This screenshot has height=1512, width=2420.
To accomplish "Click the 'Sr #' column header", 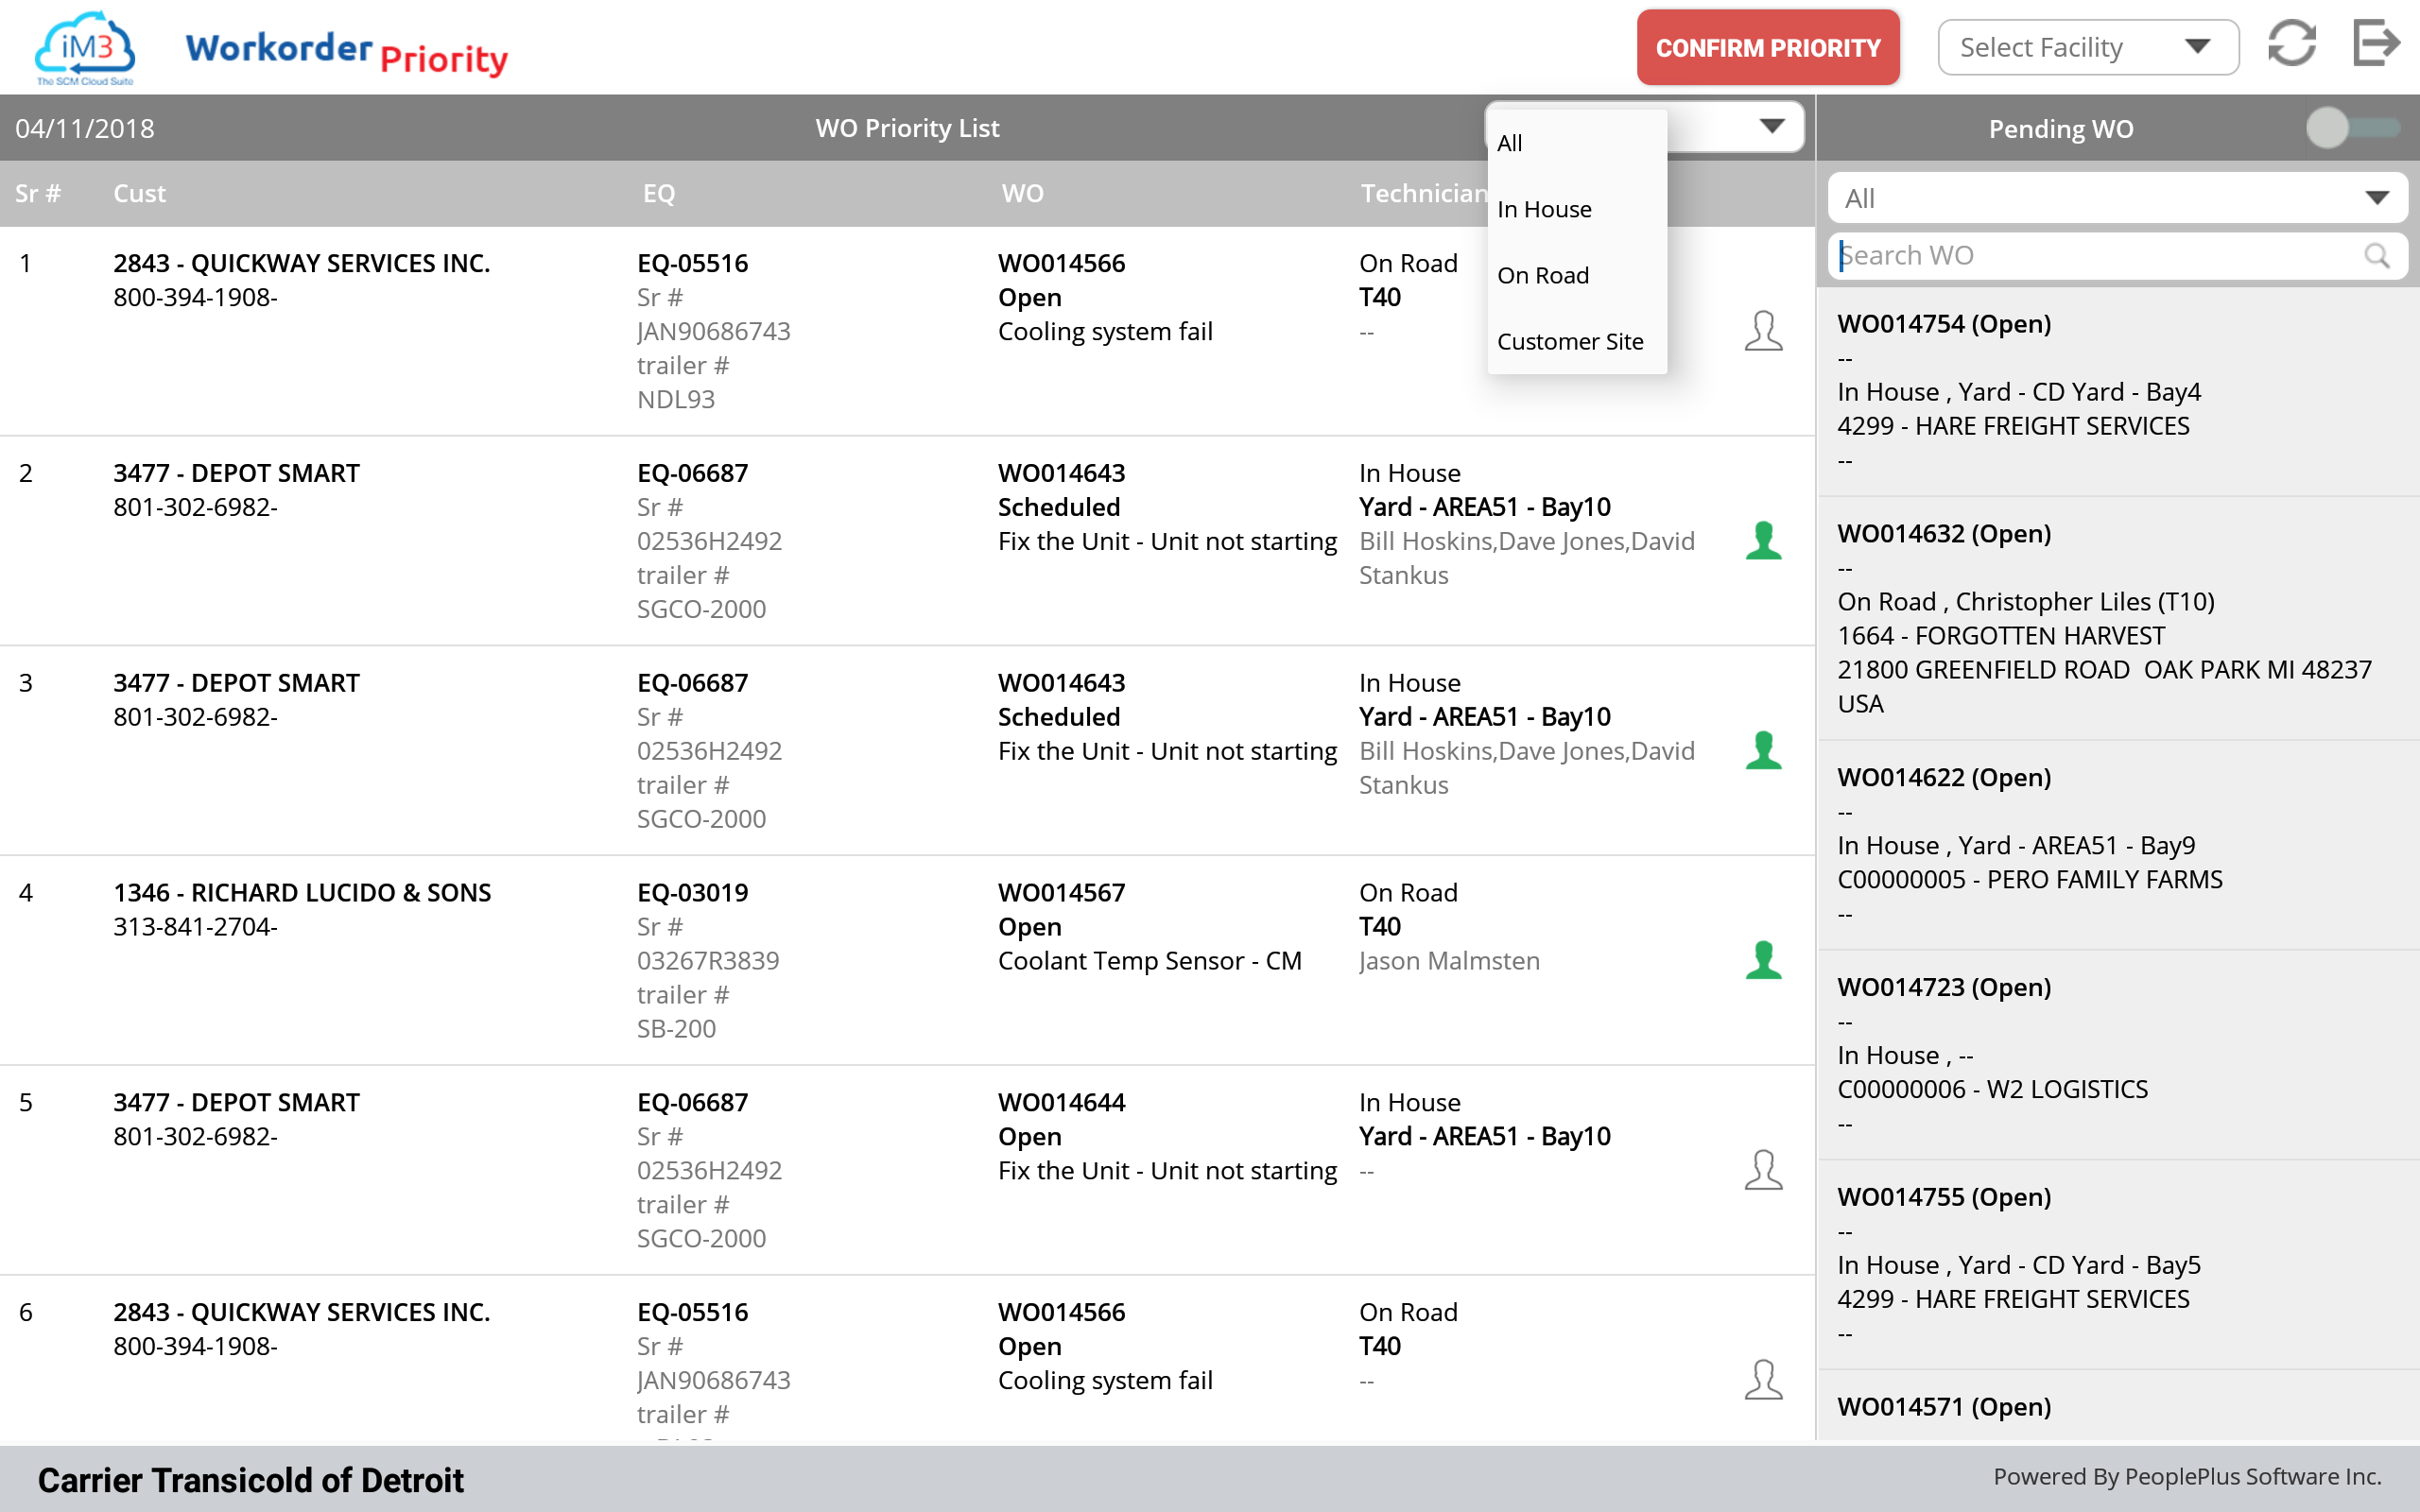I will coord(38,193).
